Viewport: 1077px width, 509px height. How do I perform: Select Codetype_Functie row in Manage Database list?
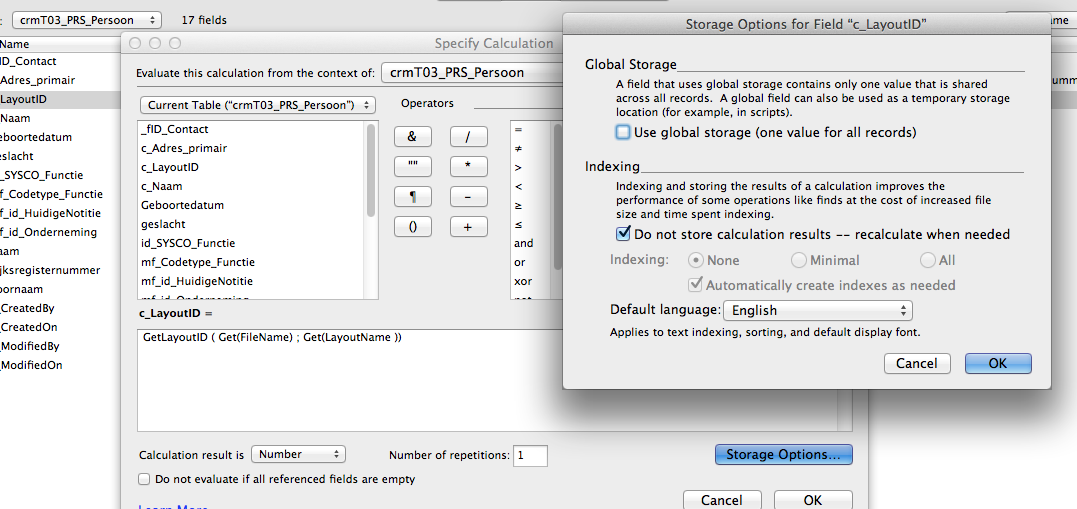pyautogui.click(x=60, y=194)
